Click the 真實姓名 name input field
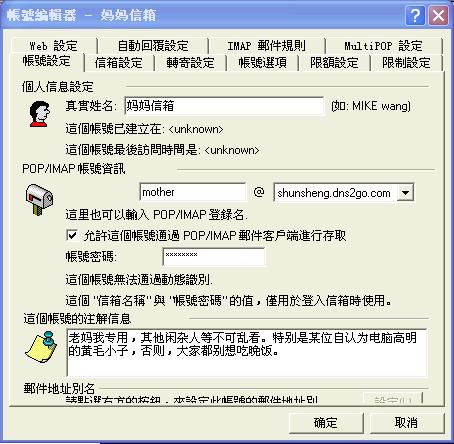The height and width of the screenshot is (444, 454). coord(224,106)
